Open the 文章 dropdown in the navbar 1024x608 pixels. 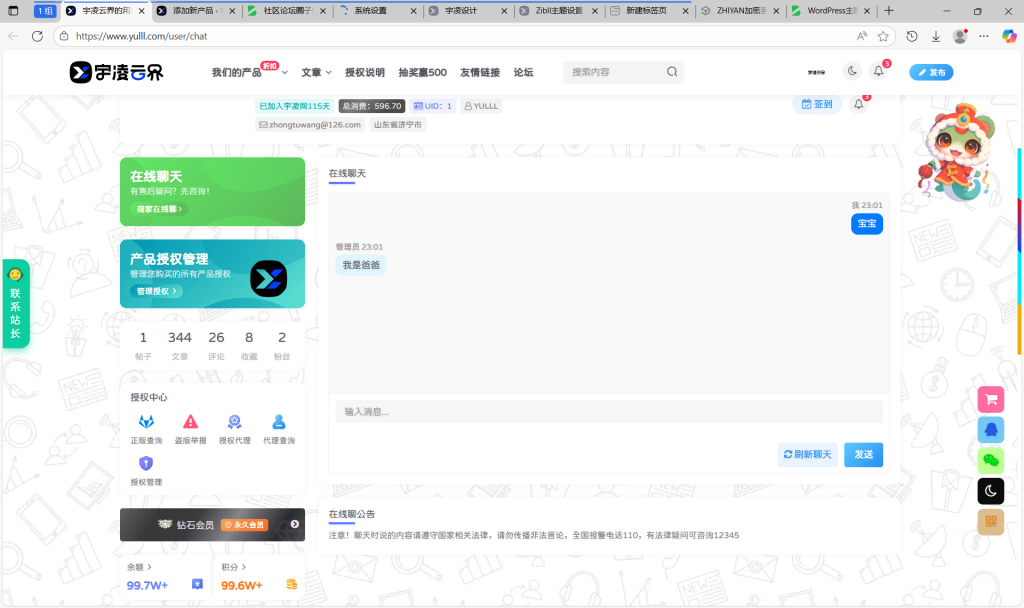(x=313, y=71)
